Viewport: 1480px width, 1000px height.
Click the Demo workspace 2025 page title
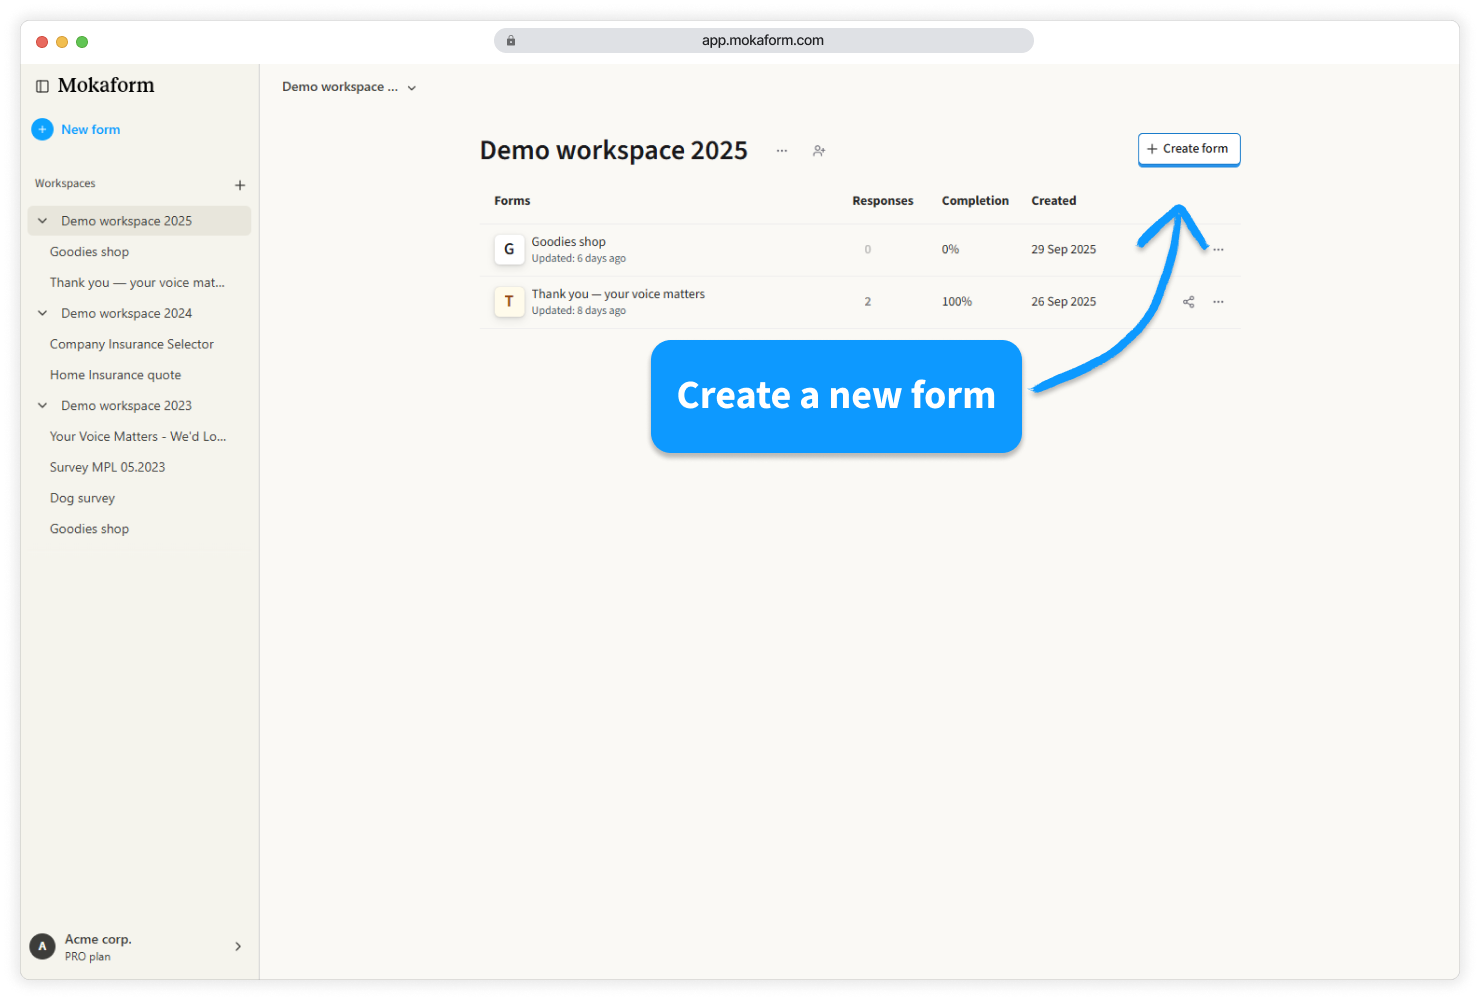pyautogui.click(x=614, y=151)
